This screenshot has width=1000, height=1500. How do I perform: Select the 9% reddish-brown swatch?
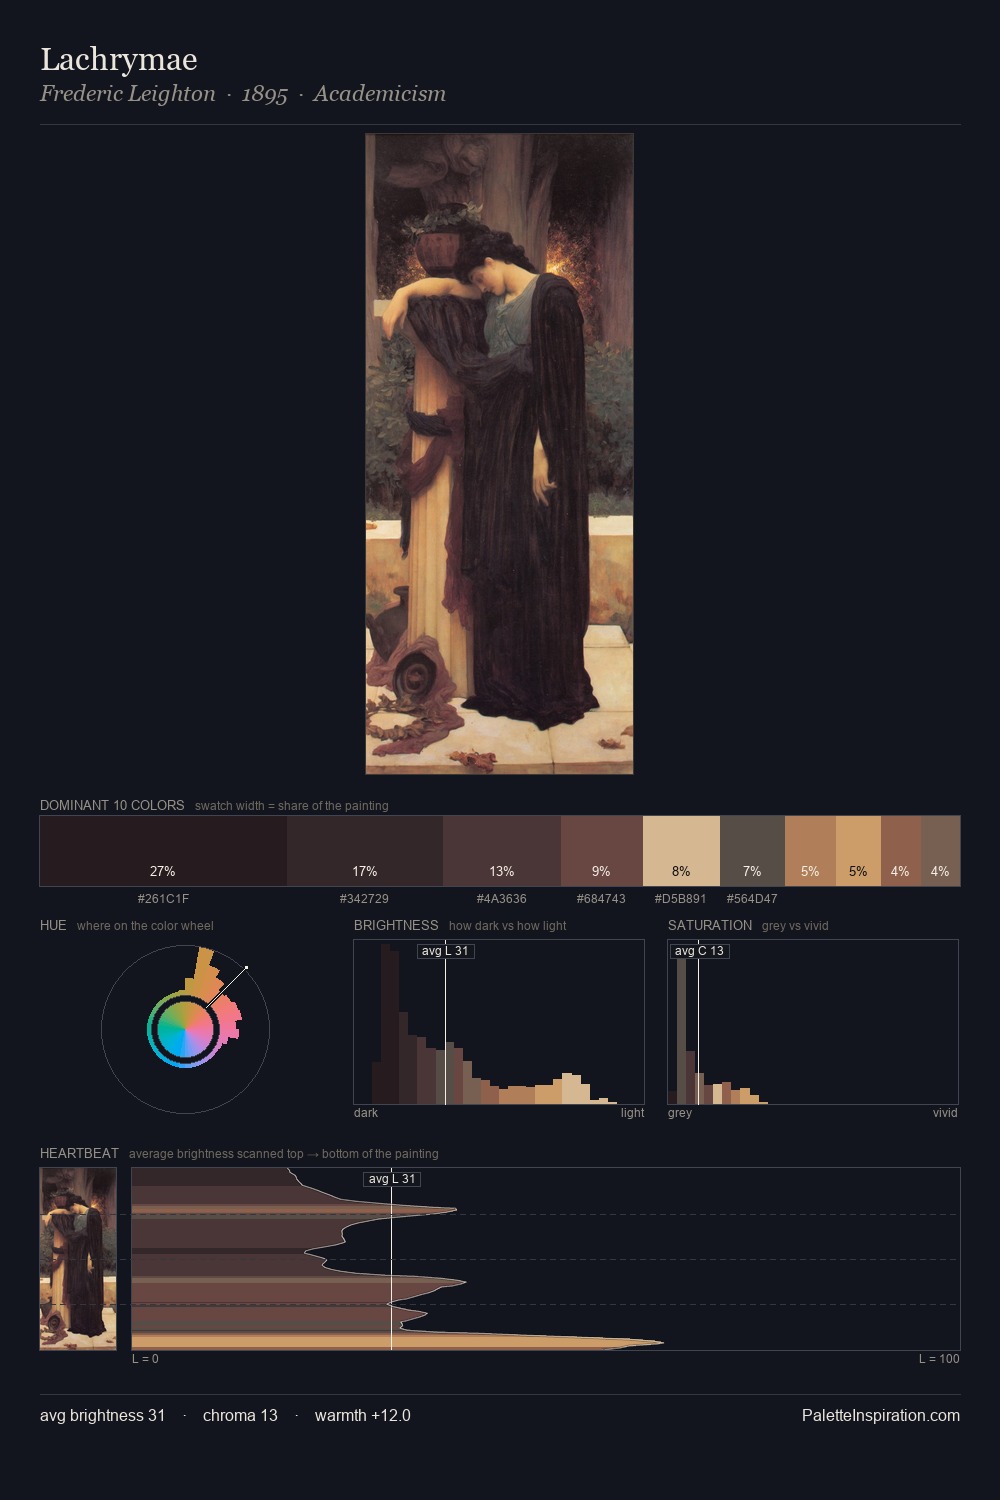pyautogui.click(x=601, y=851)
